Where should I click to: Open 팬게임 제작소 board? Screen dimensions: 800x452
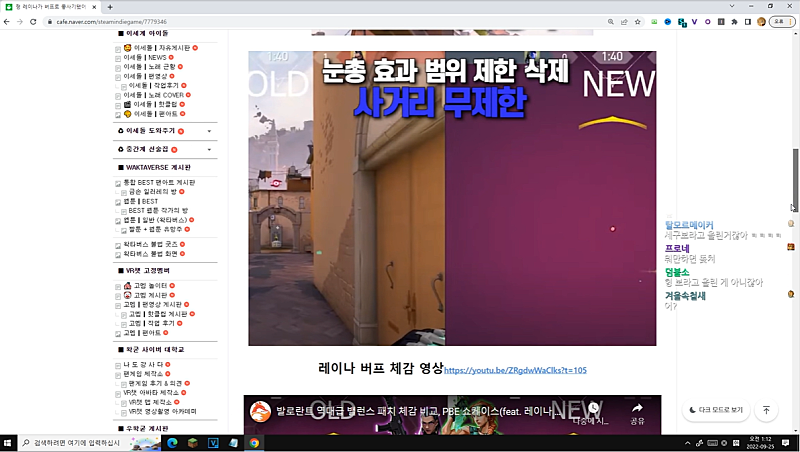pyautogui.click(x=143, y=374)
